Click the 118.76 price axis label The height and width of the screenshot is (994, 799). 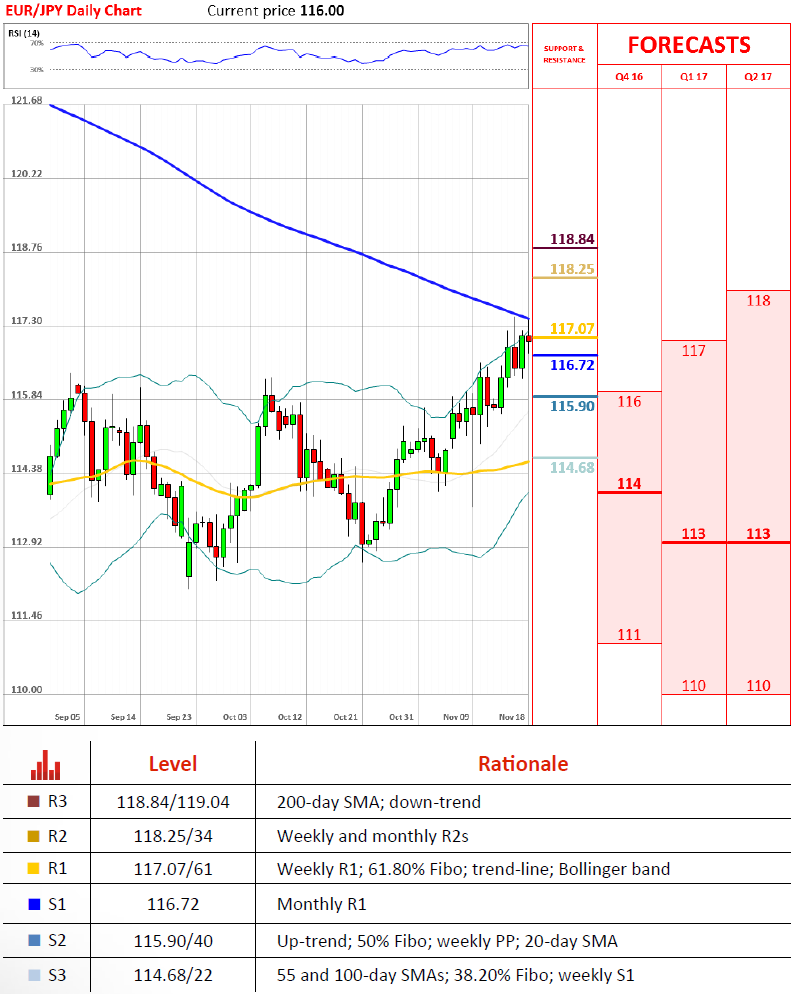pos(27,247)
